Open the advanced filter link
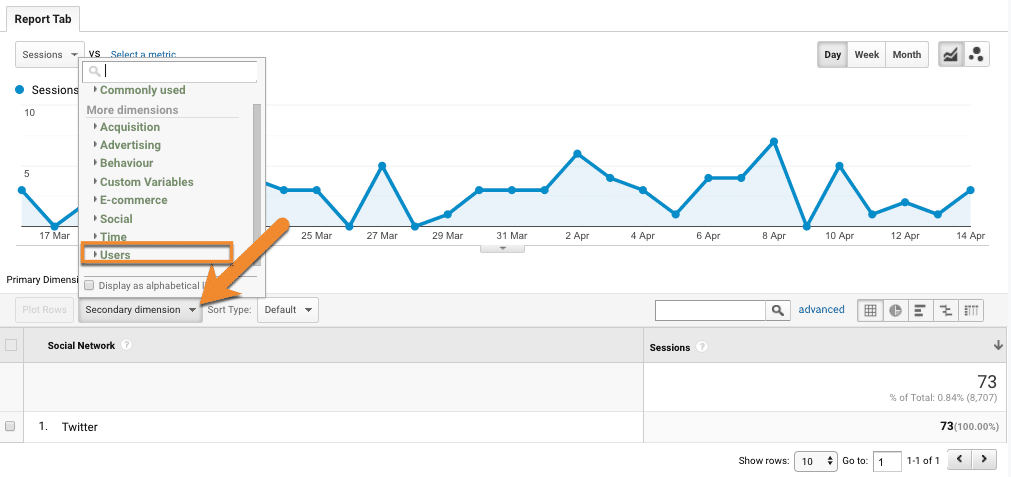The height and width of the screenshot is (477, 1011). [x=821, y=310]
